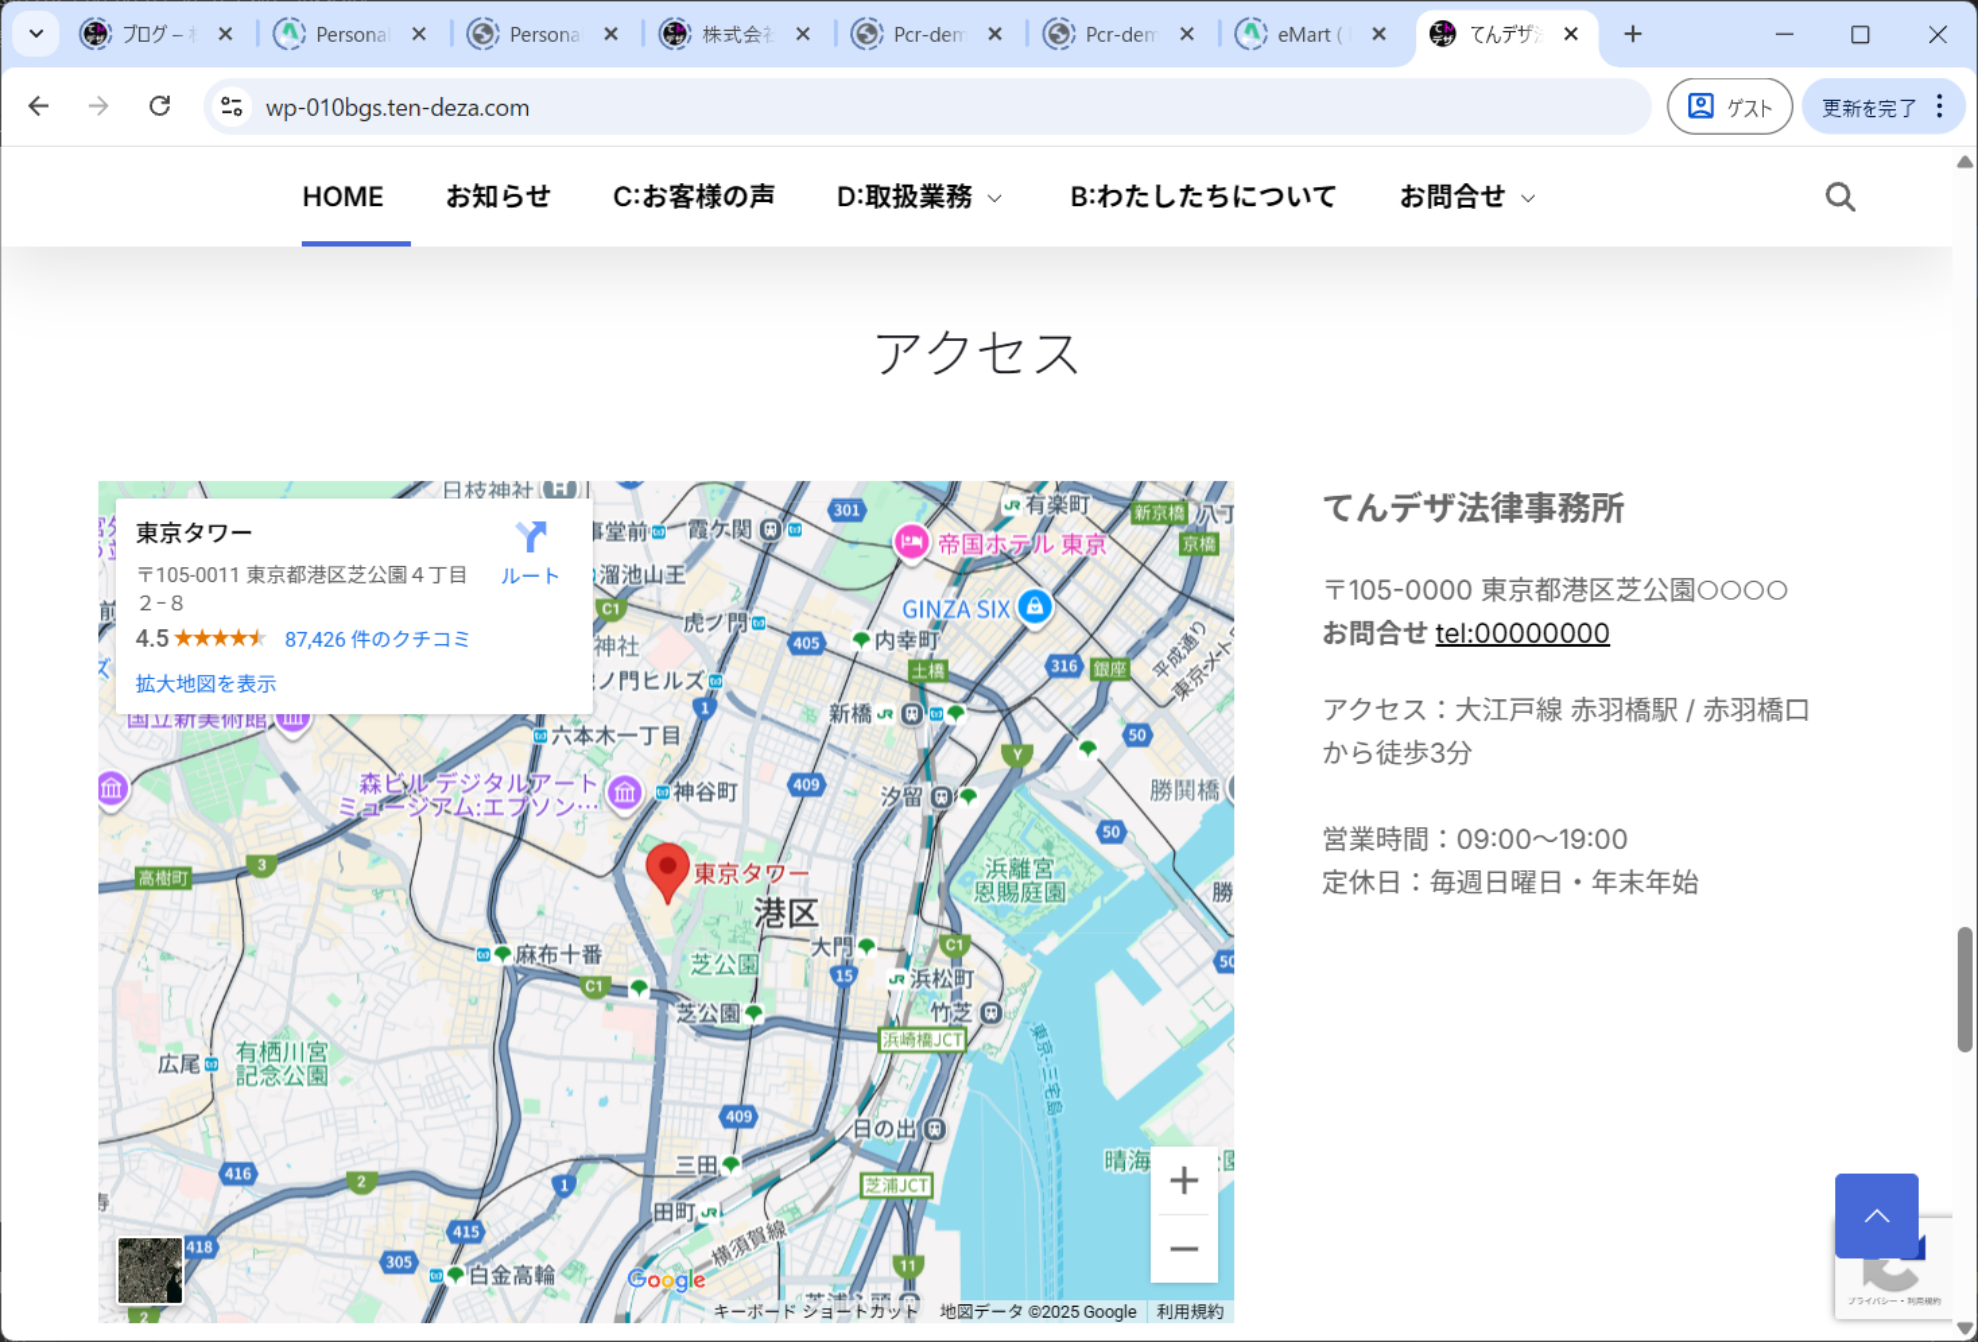The image size is (1978, 1342).
Task: Expand the D:取扱業務 submenu chevron
Action: coord(995,198)
